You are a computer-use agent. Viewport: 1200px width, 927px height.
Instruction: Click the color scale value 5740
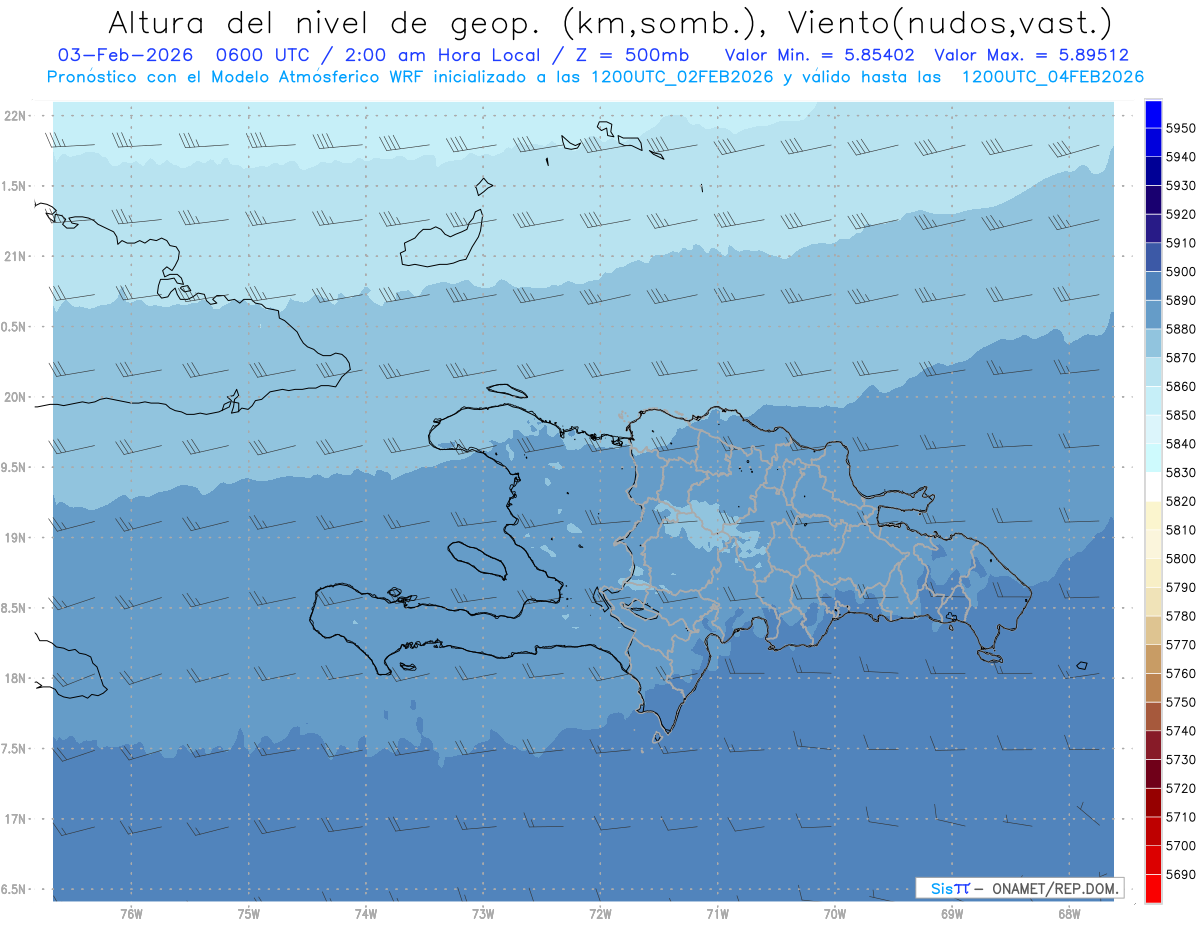[x=1180, y=731]
